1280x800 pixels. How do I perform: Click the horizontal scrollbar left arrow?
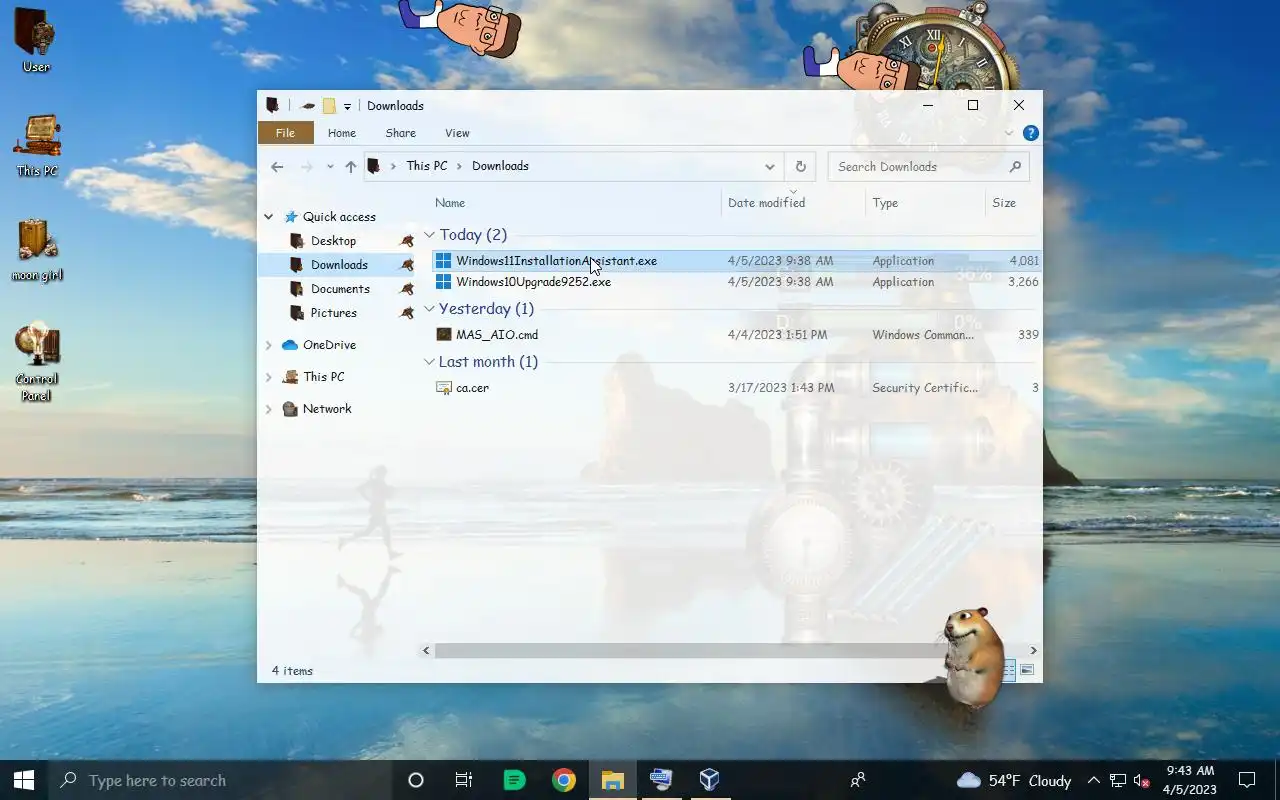[426, 650]
